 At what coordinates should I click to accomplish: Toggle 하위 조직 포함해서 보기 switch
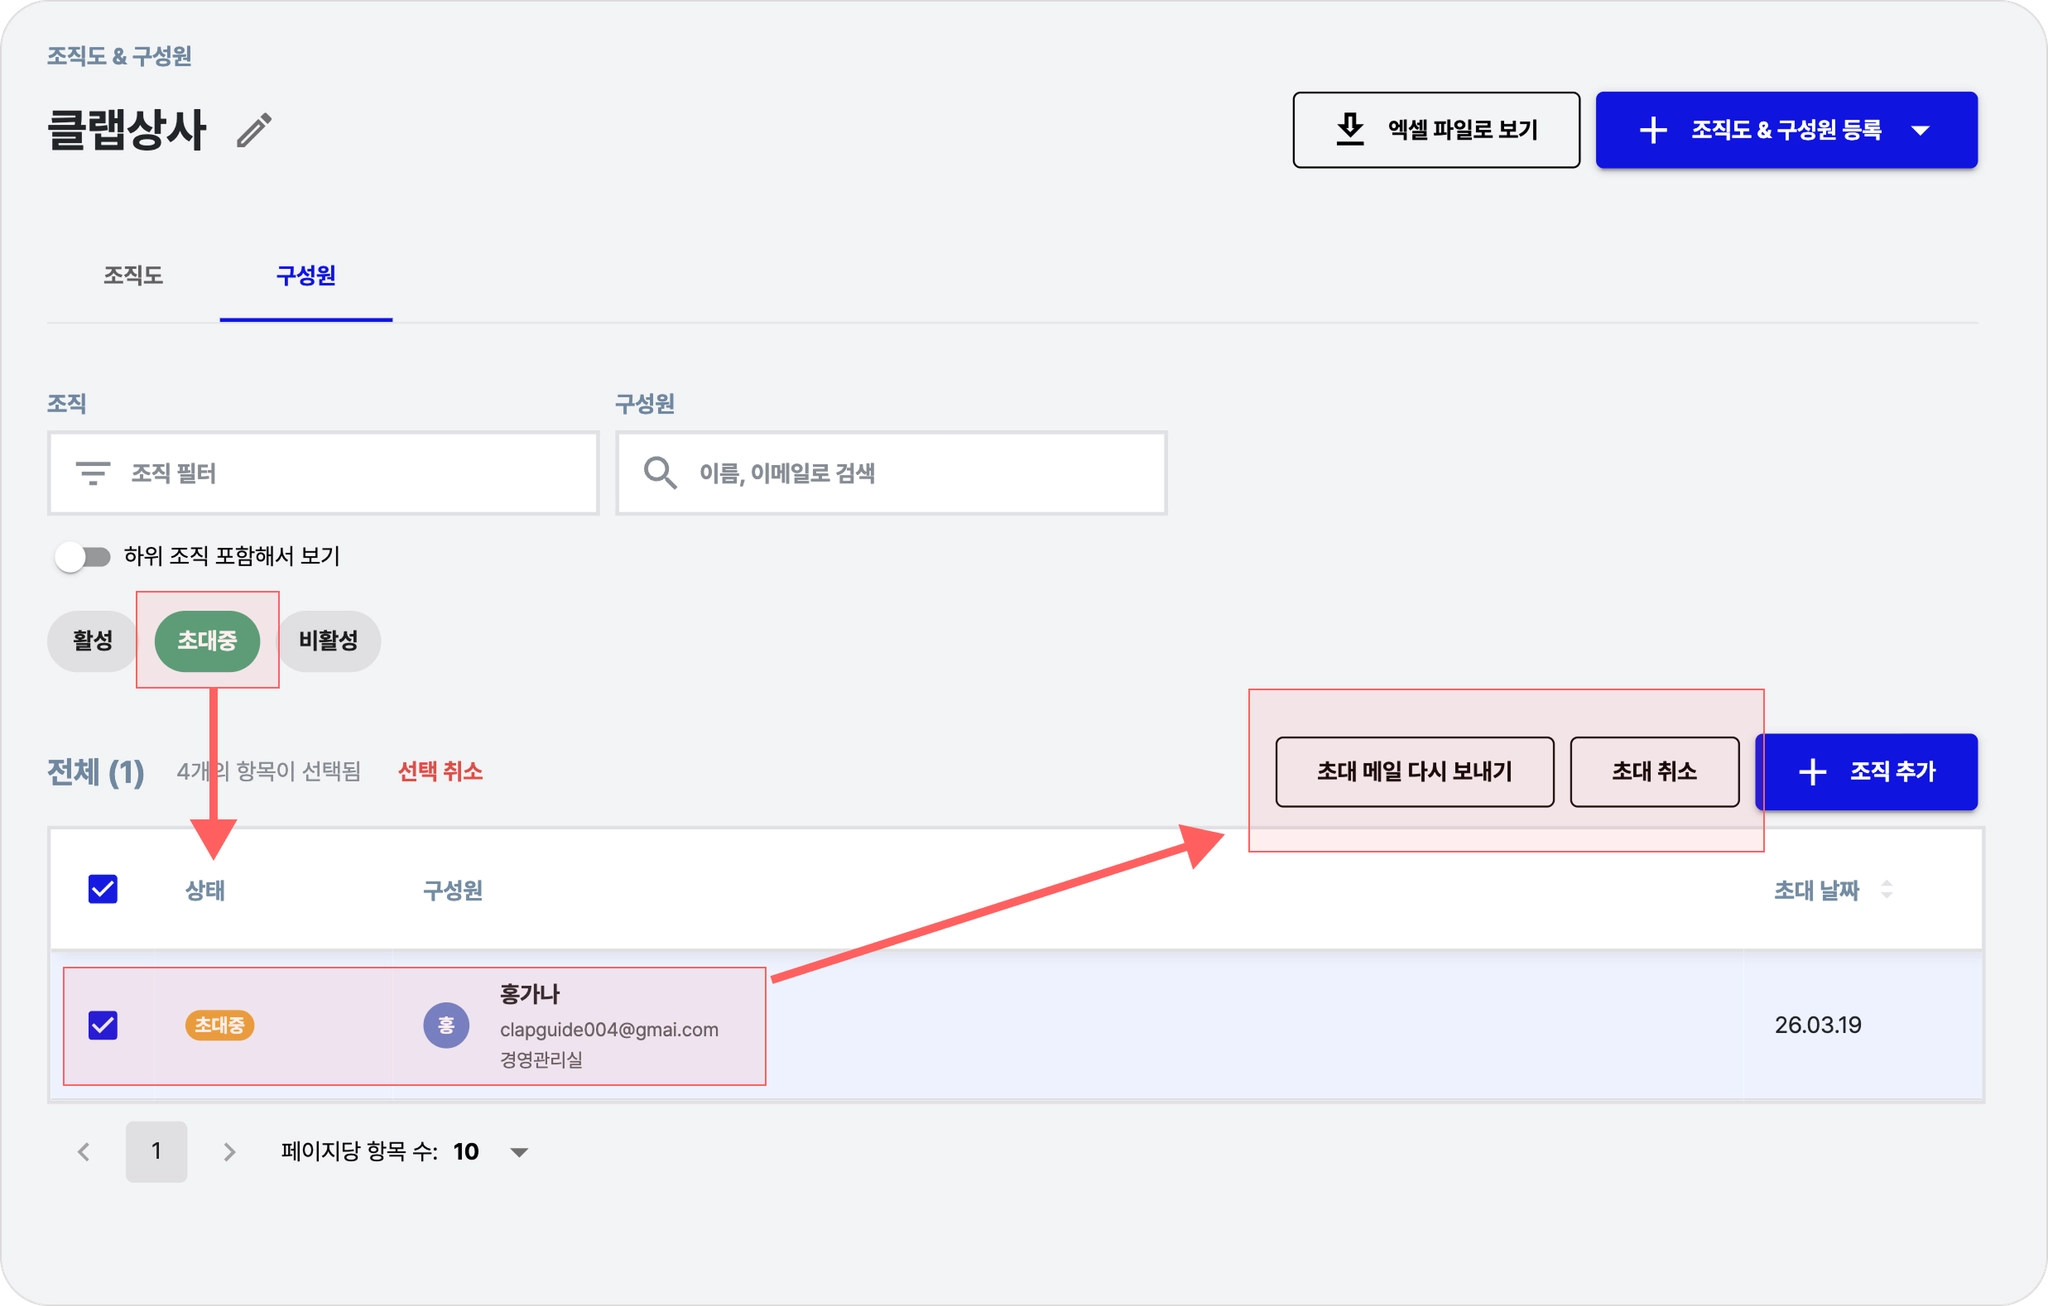[83, 556]
